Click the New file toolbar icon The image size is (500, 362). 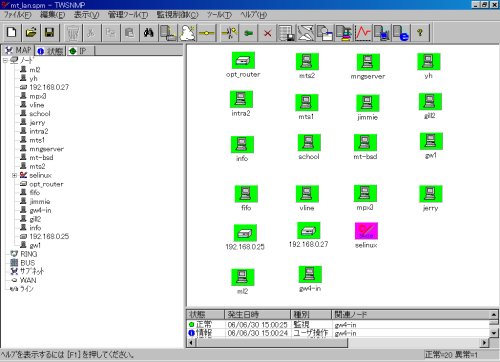[x=12, y=33]
